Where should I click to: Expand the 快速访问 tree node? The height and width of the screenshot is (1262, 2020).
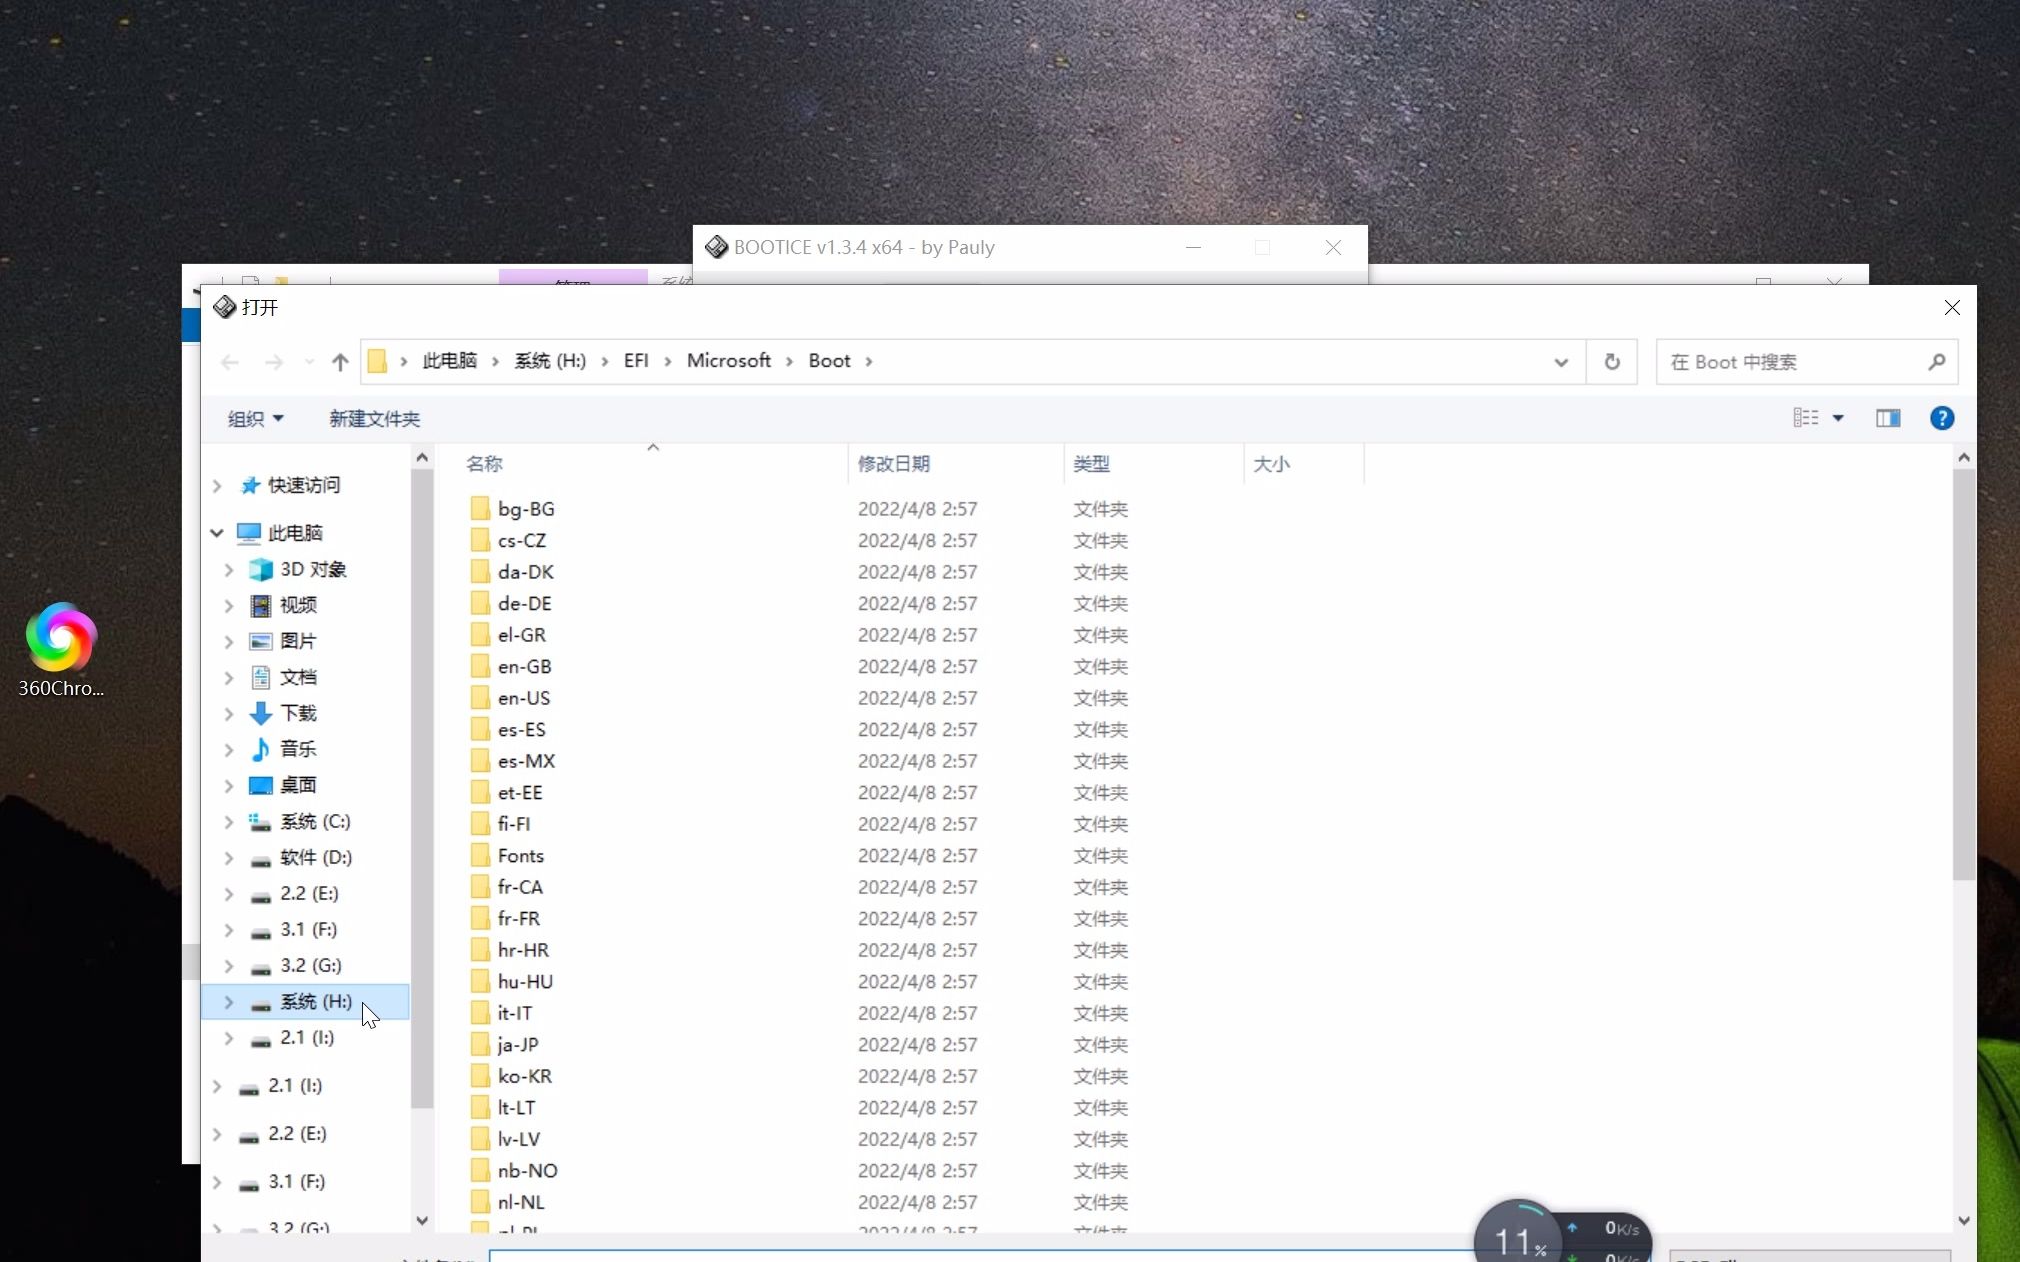(217, 486)
